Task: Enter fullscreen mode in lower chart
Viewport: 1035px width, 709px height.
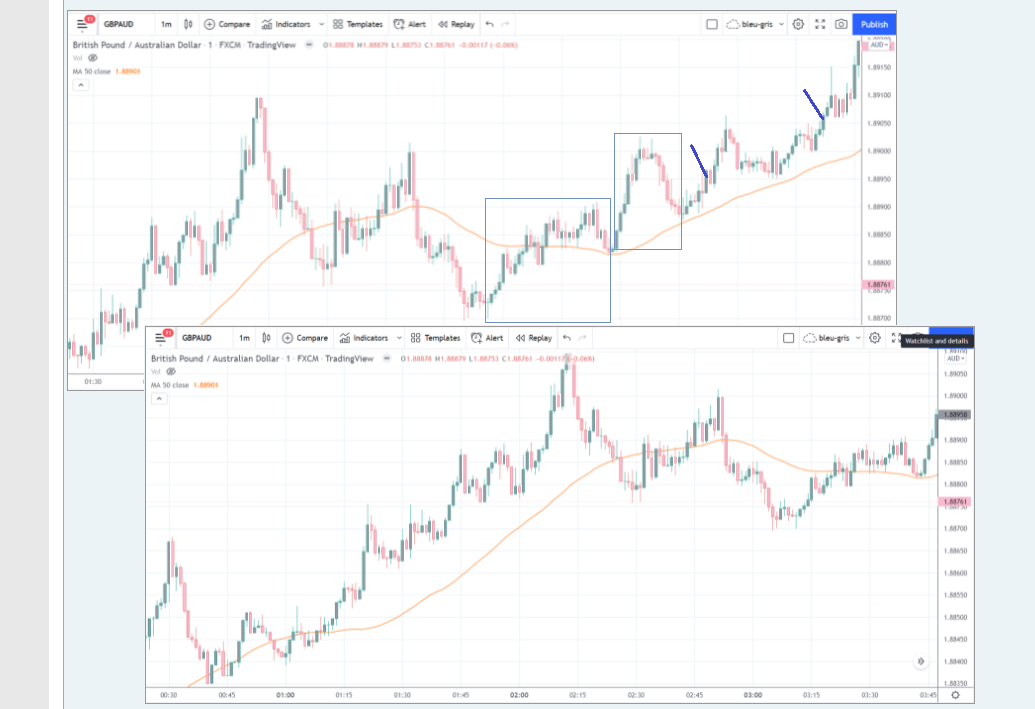Action: (x=896, y=338)
